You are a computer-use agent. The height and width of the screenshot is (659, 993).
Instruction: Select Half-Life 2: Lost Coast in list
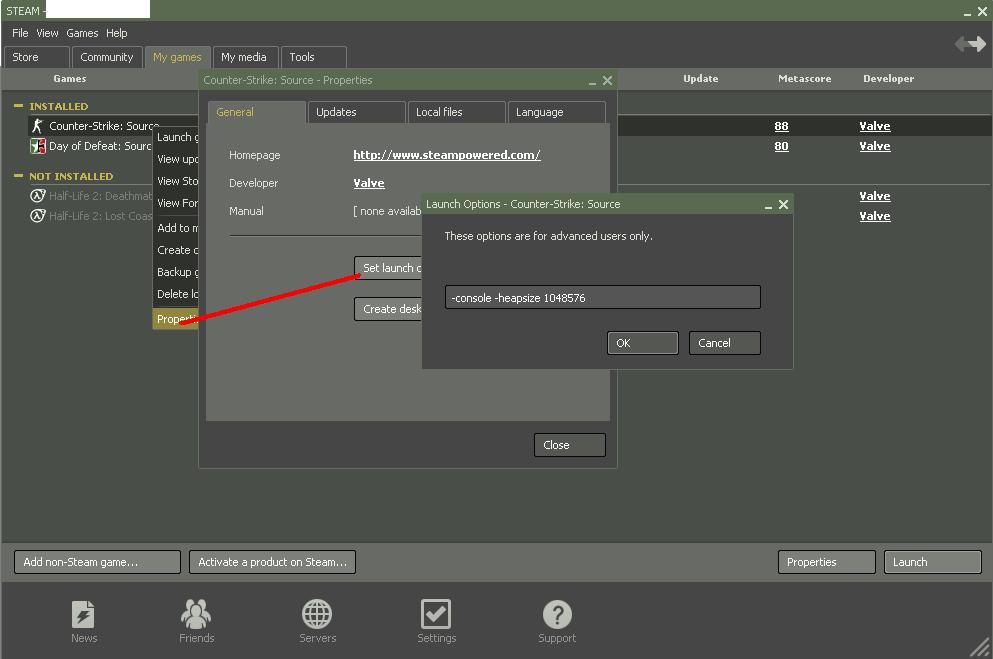coord(101,216)
